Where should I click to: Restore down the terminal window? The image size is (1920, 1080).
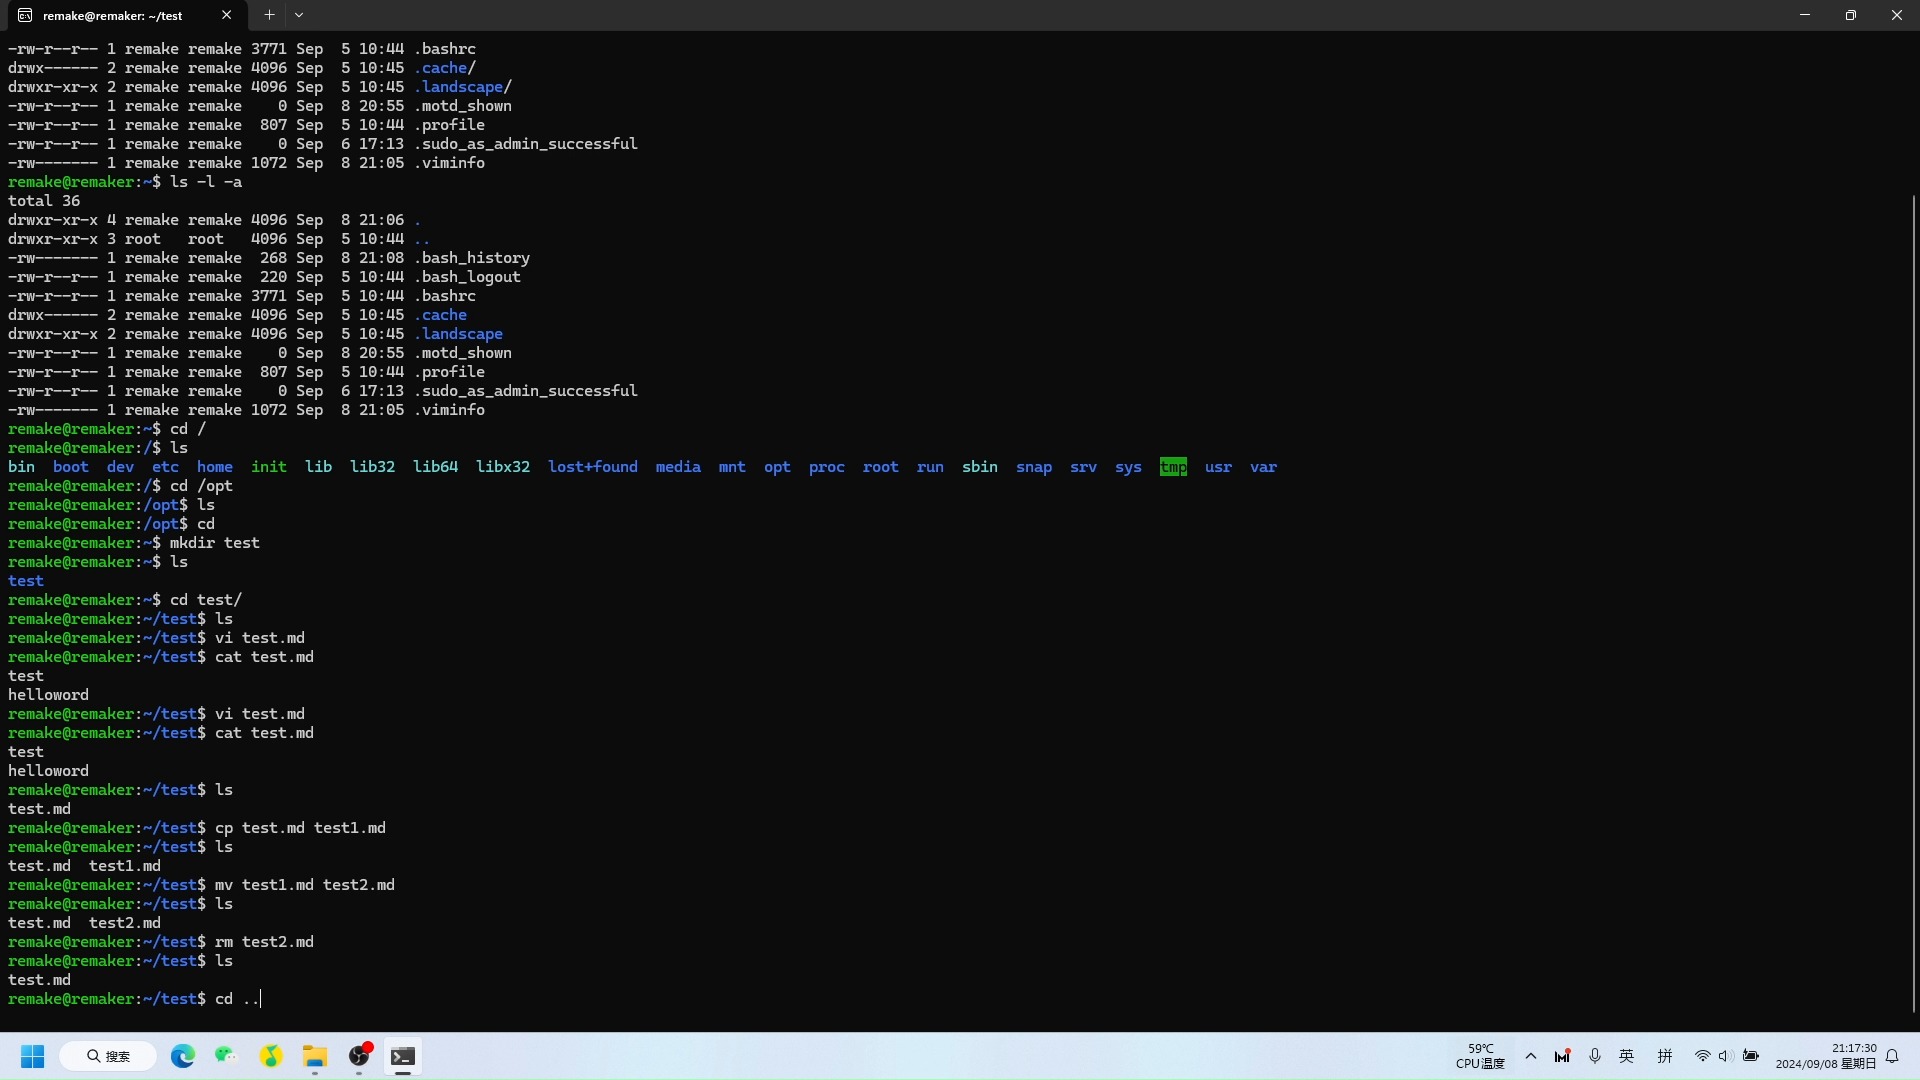(x=1851, y=15)
